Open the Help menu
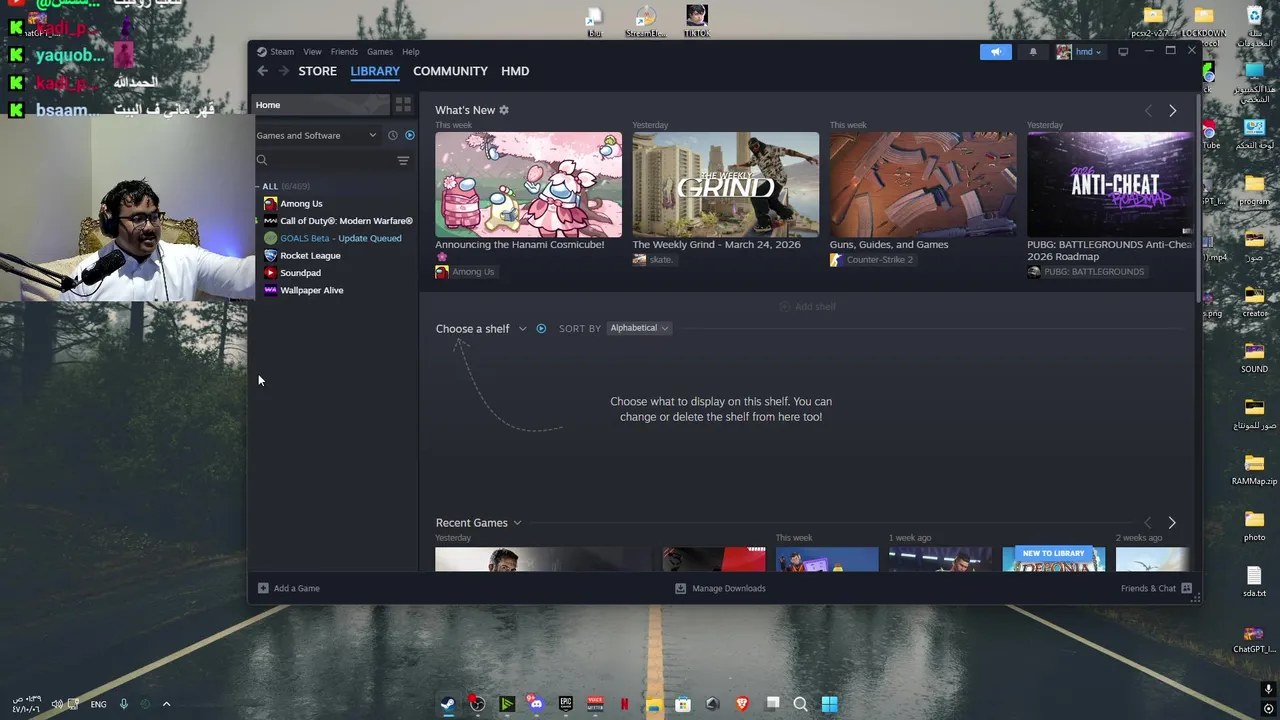The width and height of the screenshot is (1280, 720). [x=411, y=52]
